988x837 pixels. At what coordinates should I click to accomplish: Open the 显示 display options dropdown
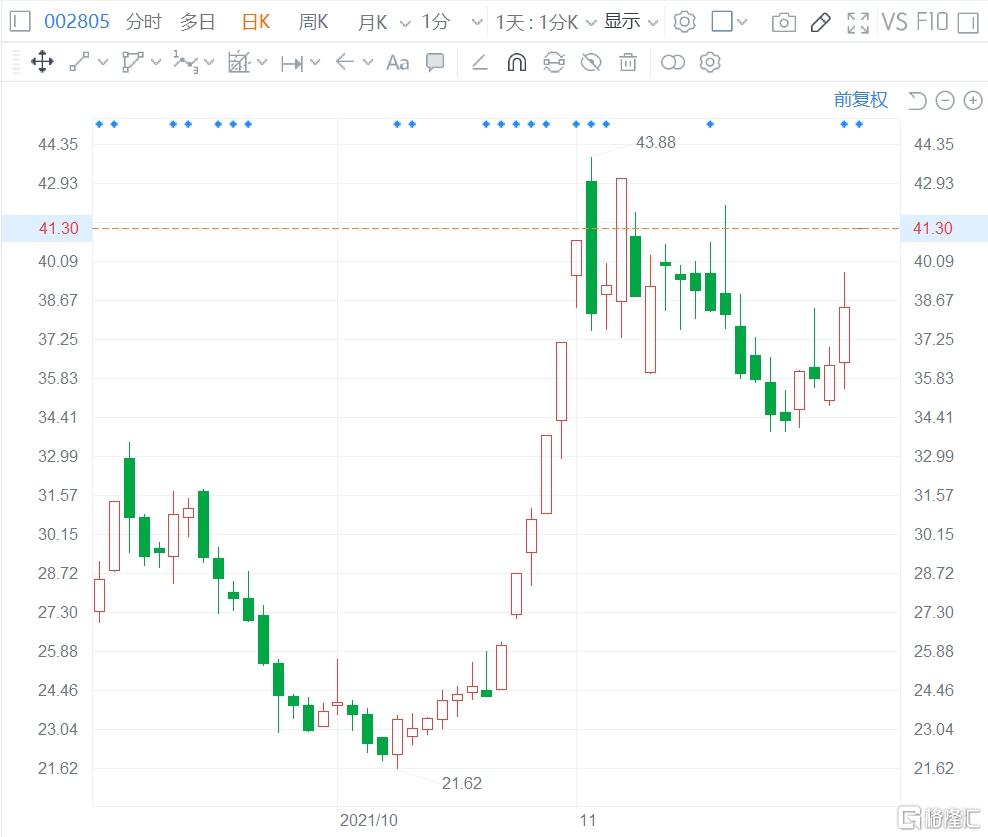coord(631,22)
